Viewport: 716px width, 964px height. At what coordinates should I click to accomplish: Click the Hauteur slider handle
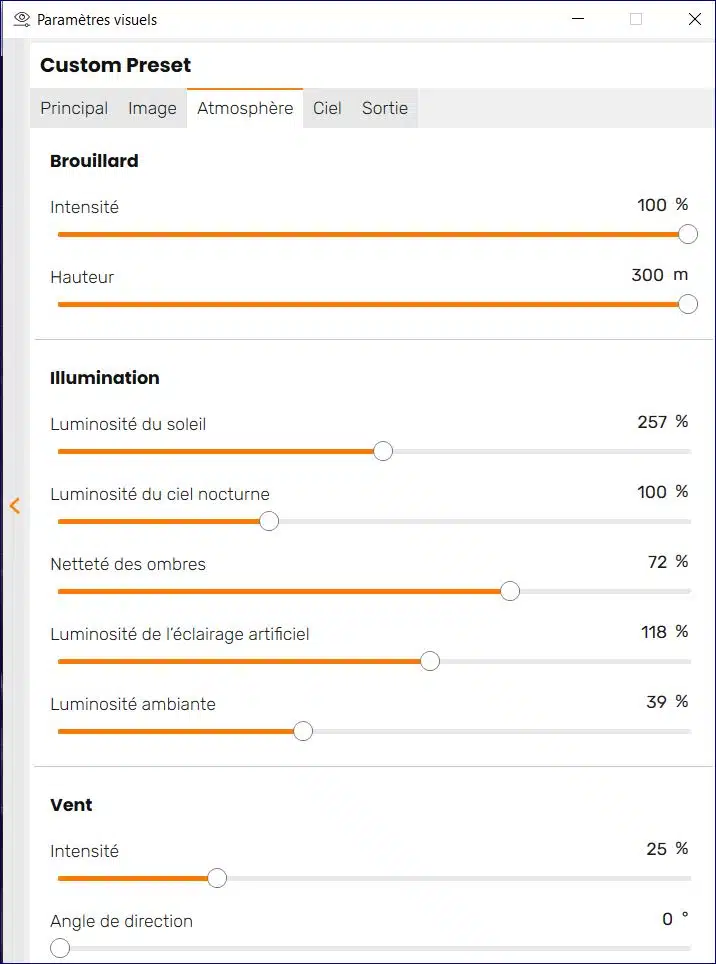(688, 304)
